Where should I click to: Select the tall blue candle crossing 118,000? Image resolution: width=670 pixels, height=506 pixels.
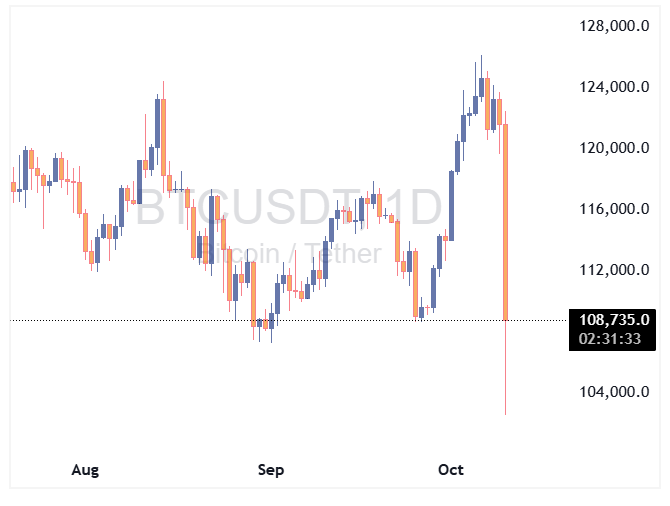point(452,205)
